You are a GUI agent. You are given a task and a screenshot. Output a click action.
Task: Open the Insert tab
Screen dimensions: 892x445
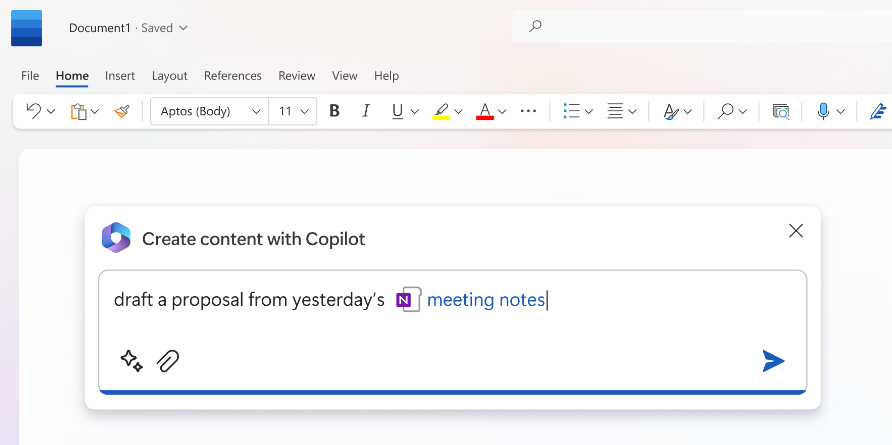(120, 76)
